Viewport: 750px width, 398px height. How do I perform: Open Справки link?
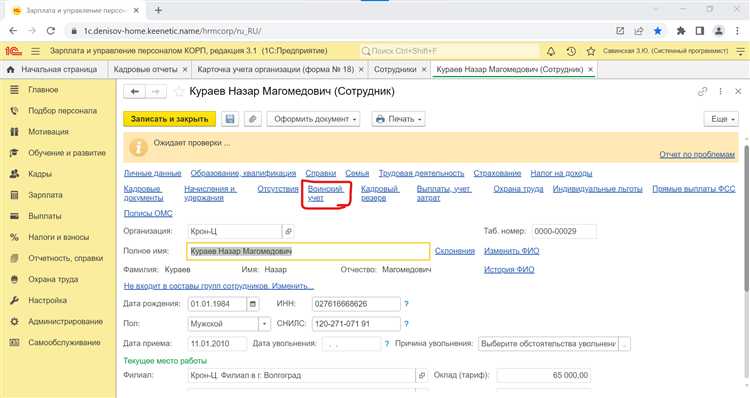(320, 173)
